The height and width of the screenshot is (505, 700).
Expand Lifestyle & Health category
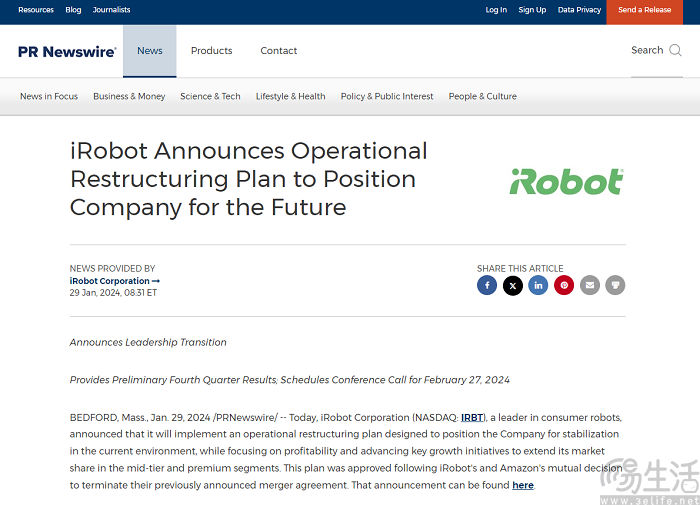click(x=290, y=97)
